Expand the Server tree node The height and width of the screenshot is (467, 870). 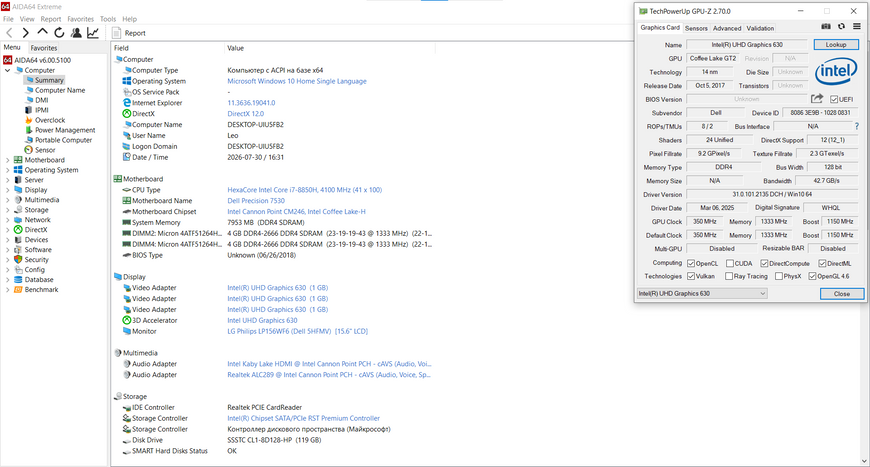pos(7,180)
